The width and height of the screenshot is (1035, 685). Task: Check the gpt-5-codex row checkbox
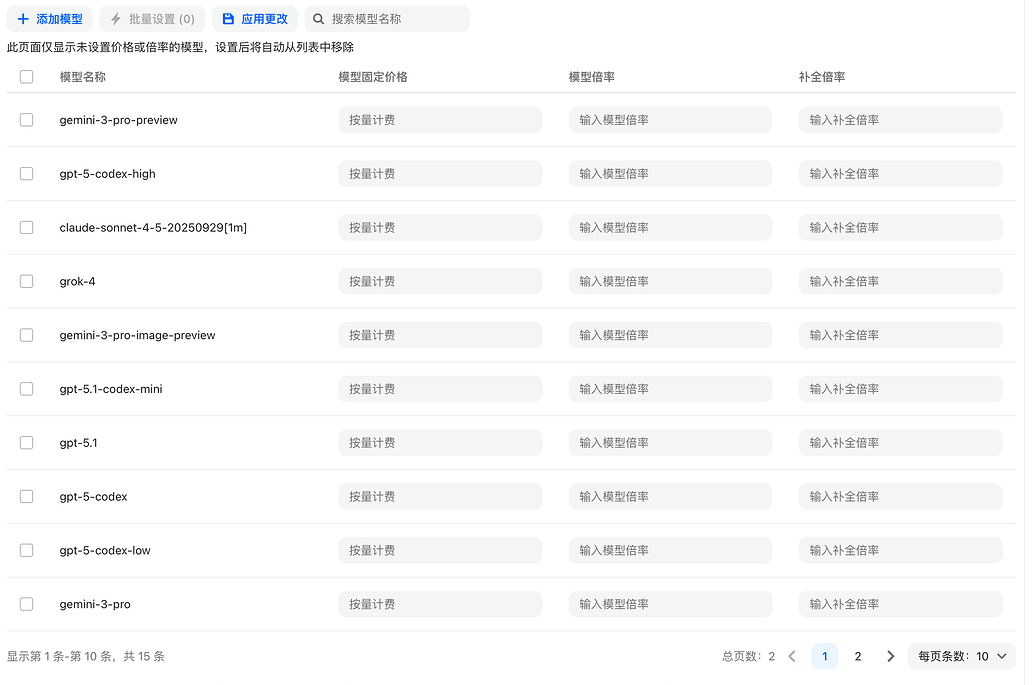click(x=26, y=496)
